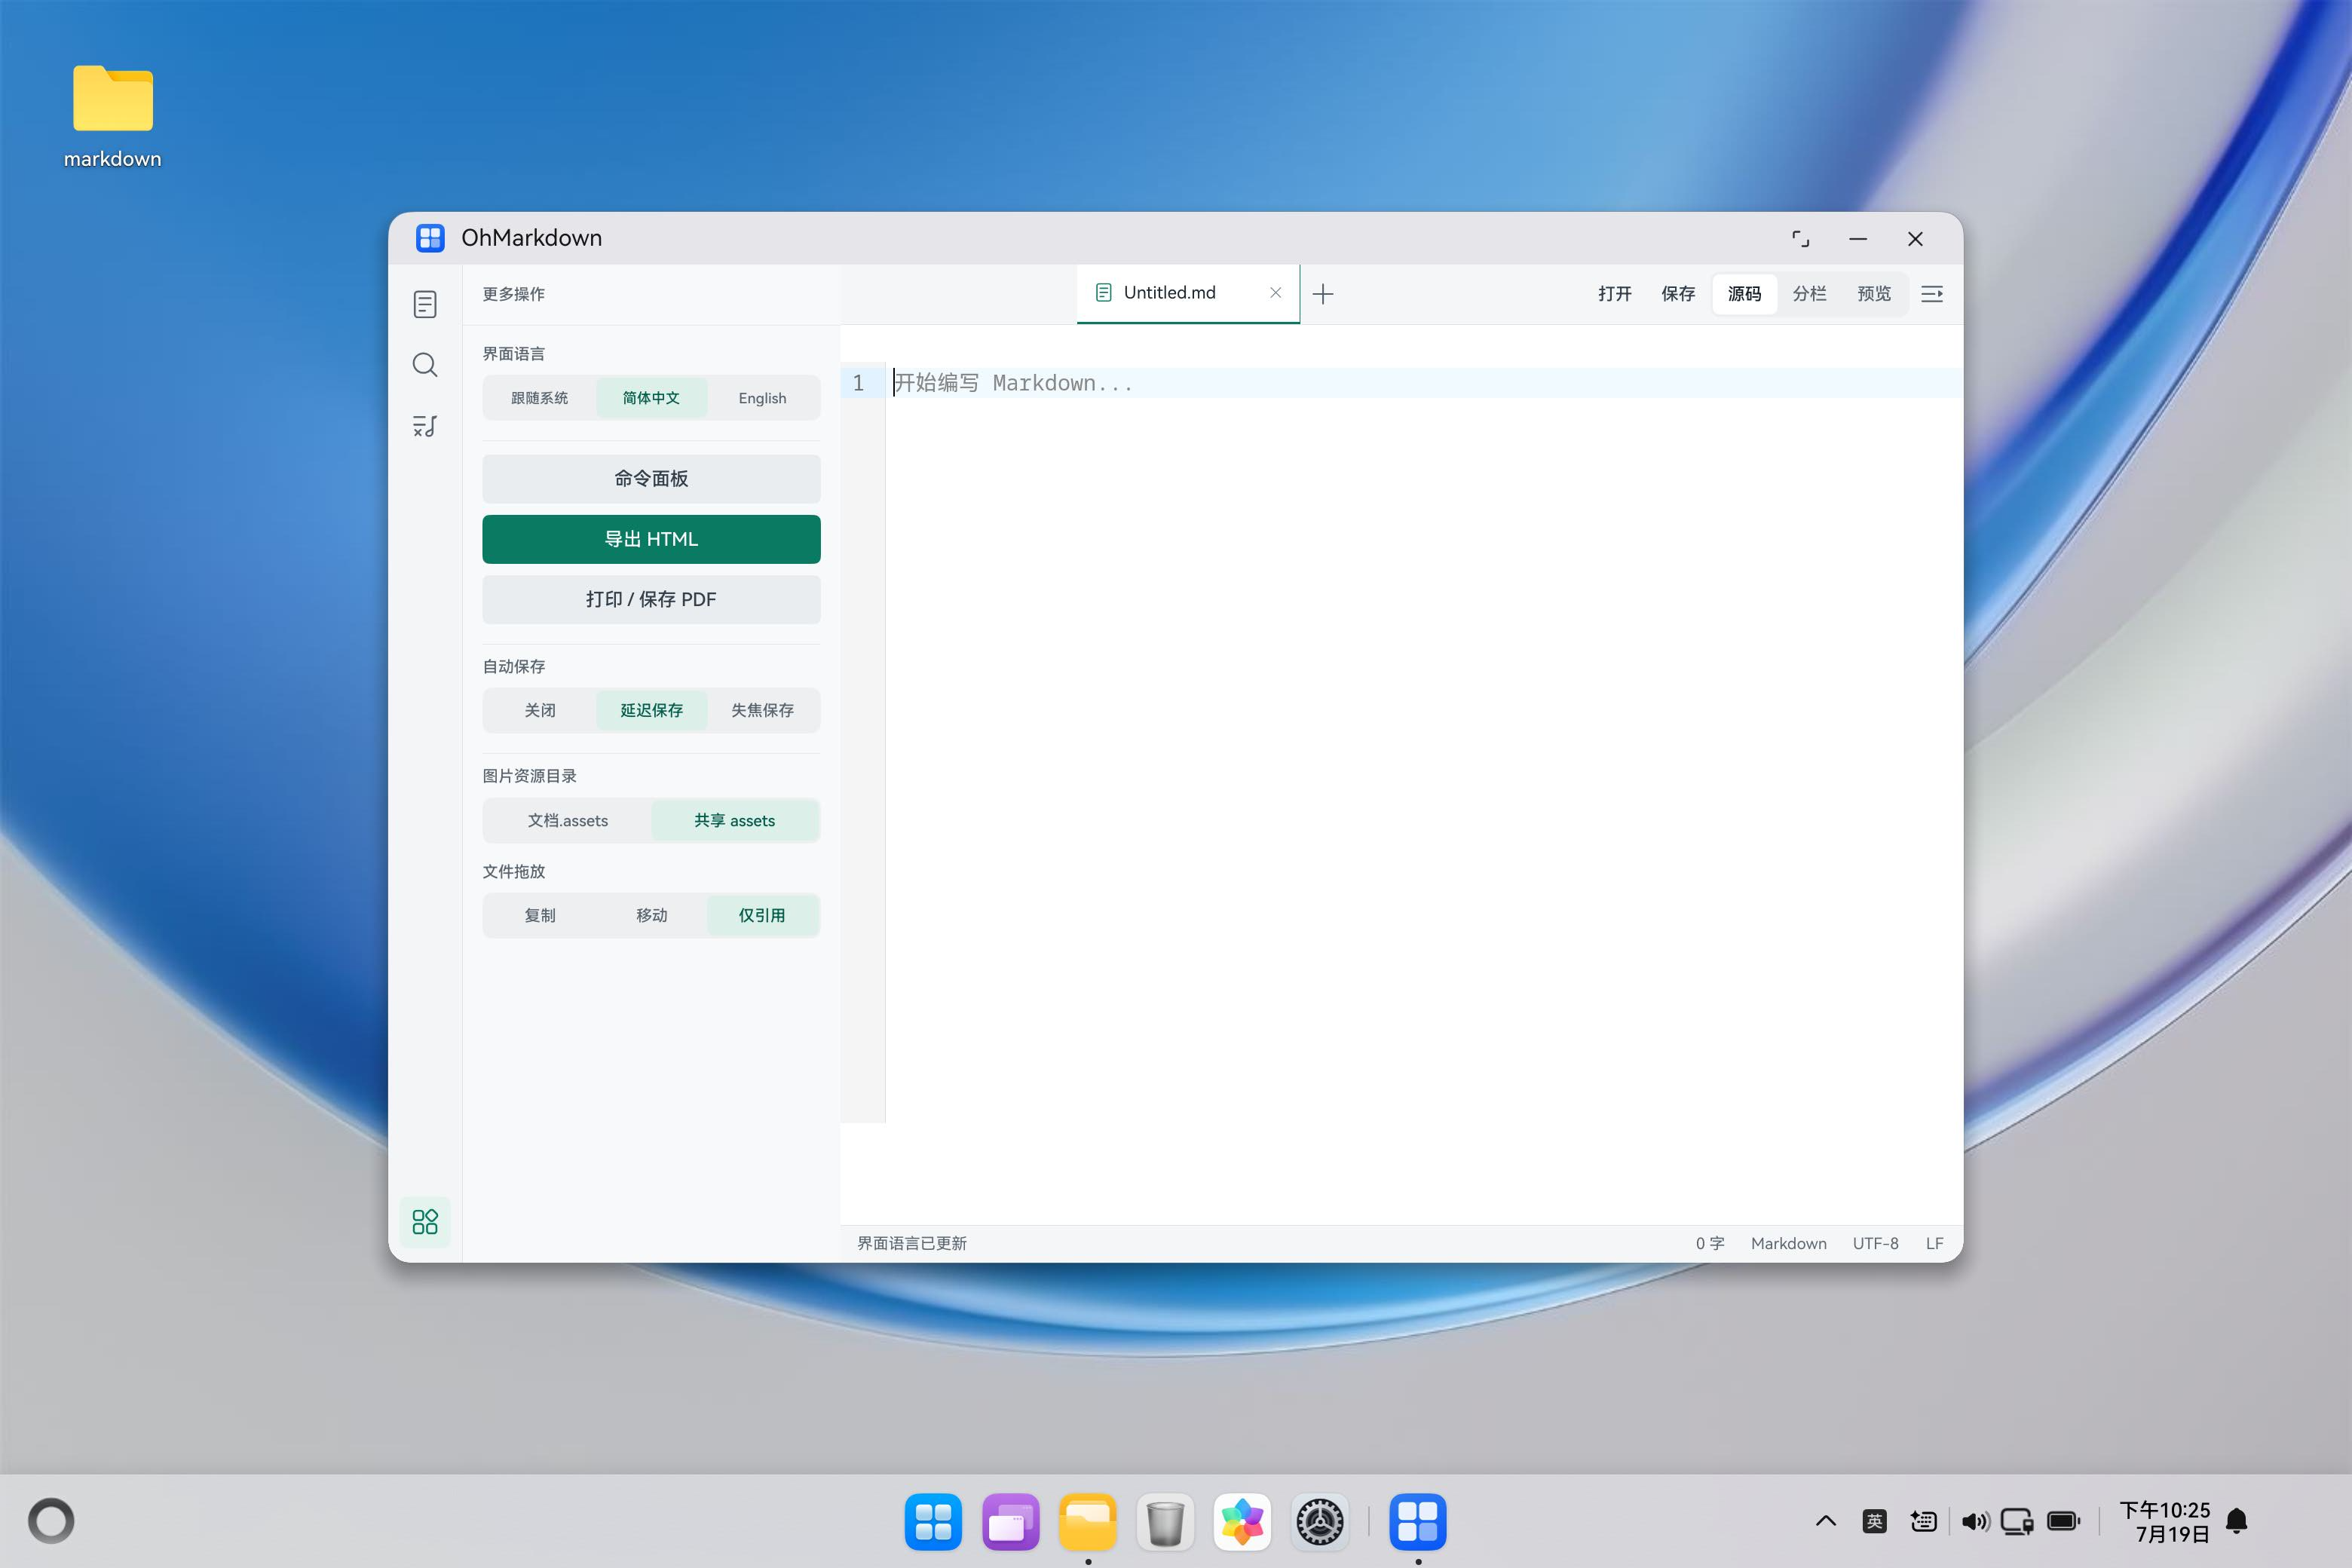Open notifications bell in tray
The image size is (2352, 1568).
click(2237, 1522)
